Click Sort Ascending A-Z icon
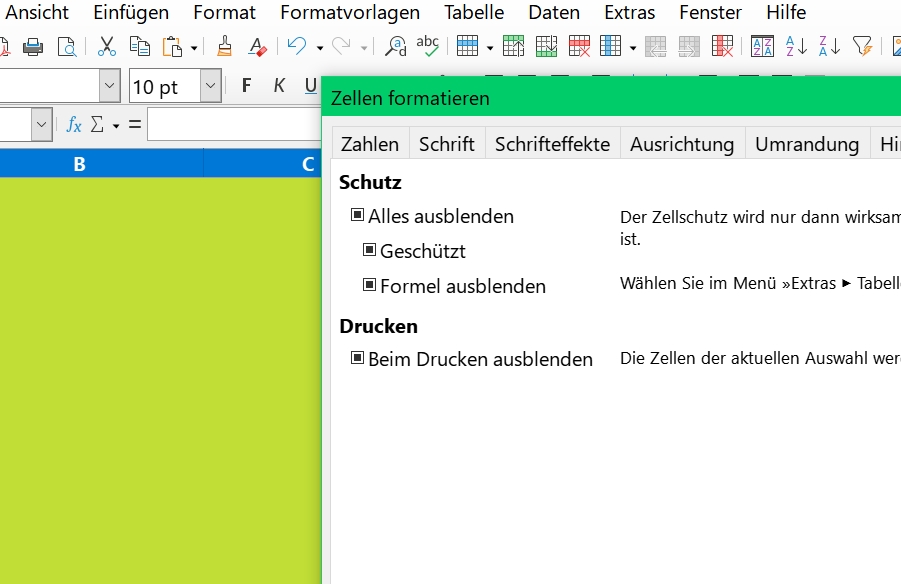901x584 pixels. (x=796, y=46)
